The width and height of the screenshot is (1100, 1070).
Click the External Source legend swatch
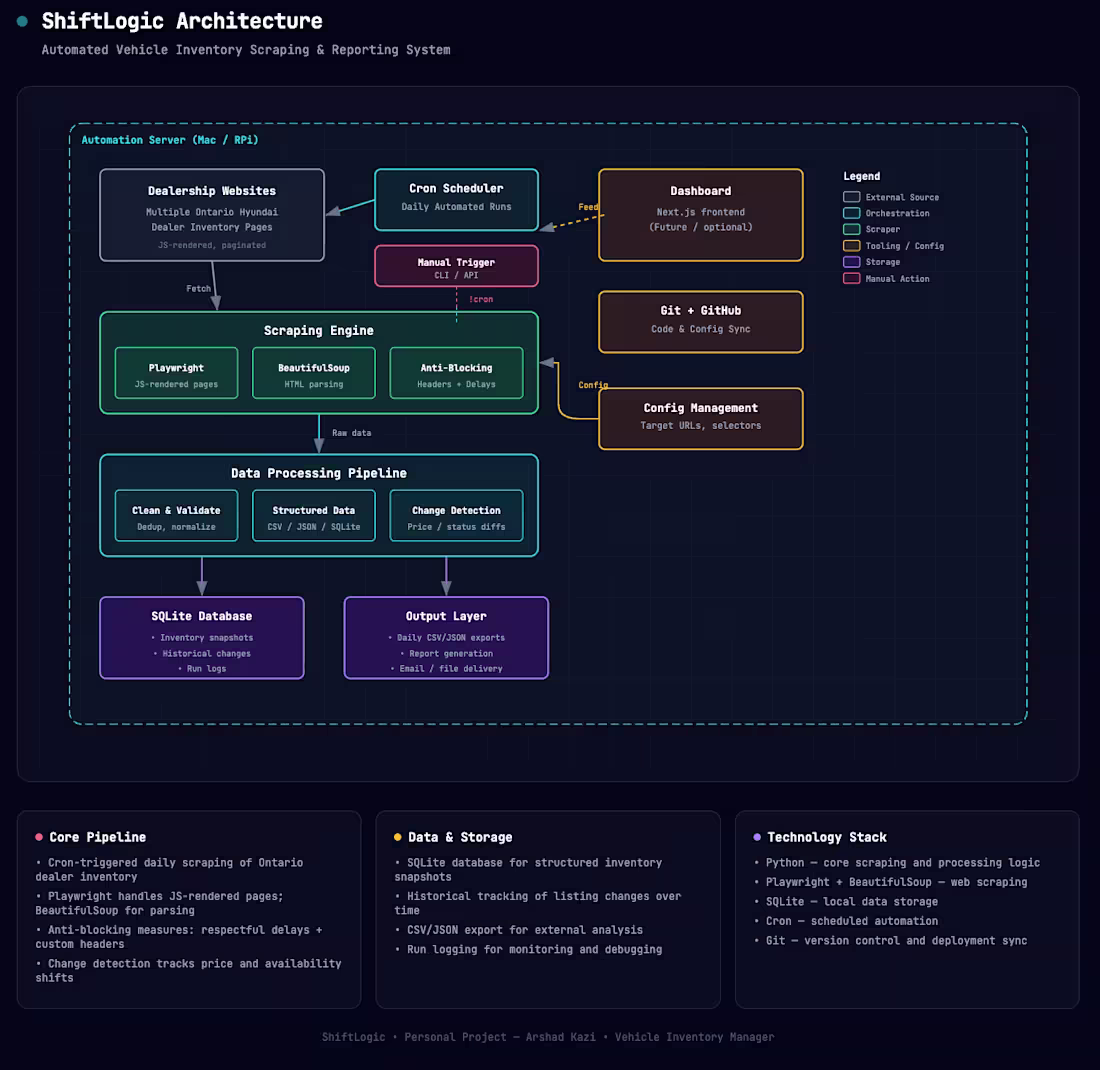pos(852,197)
